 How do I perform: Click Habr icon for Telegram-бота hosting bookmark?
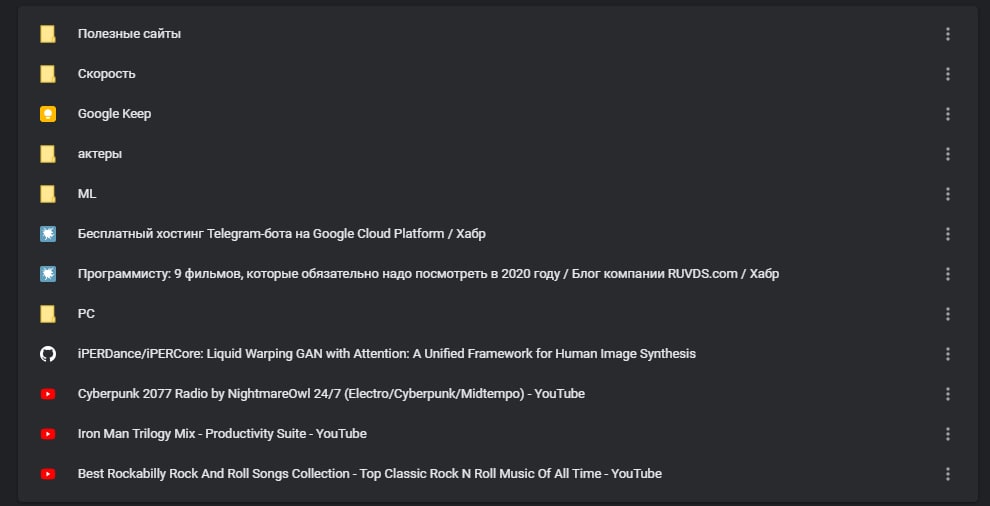coord(48,234)
